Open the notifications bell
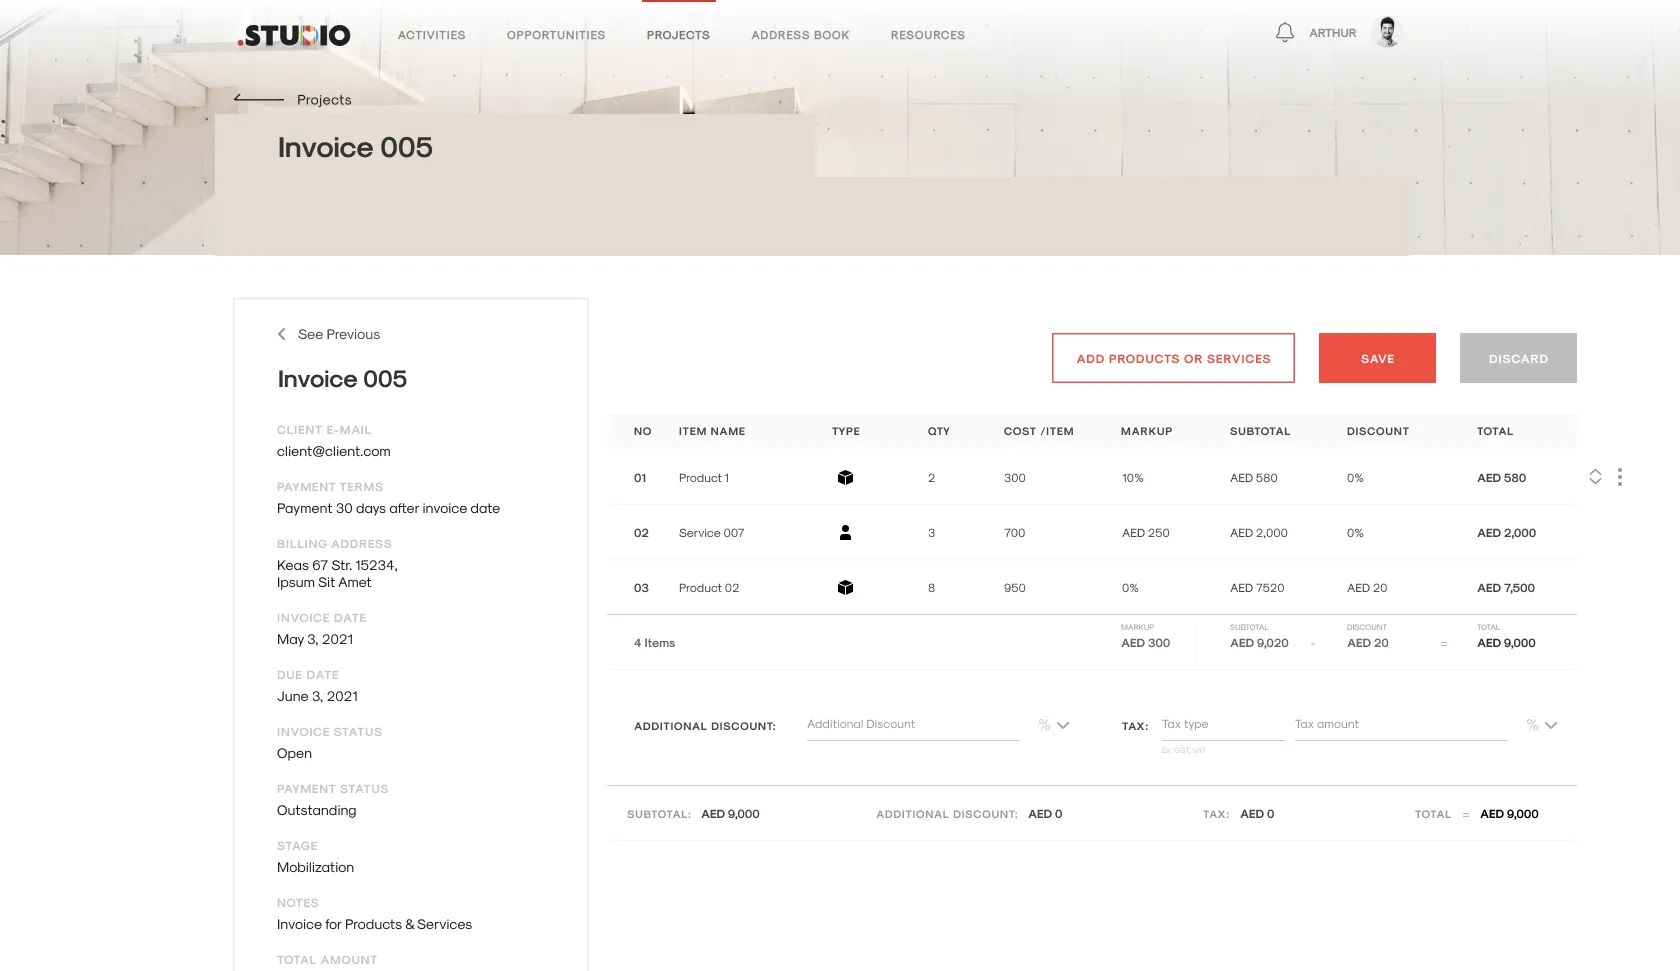 (1285, 31)
